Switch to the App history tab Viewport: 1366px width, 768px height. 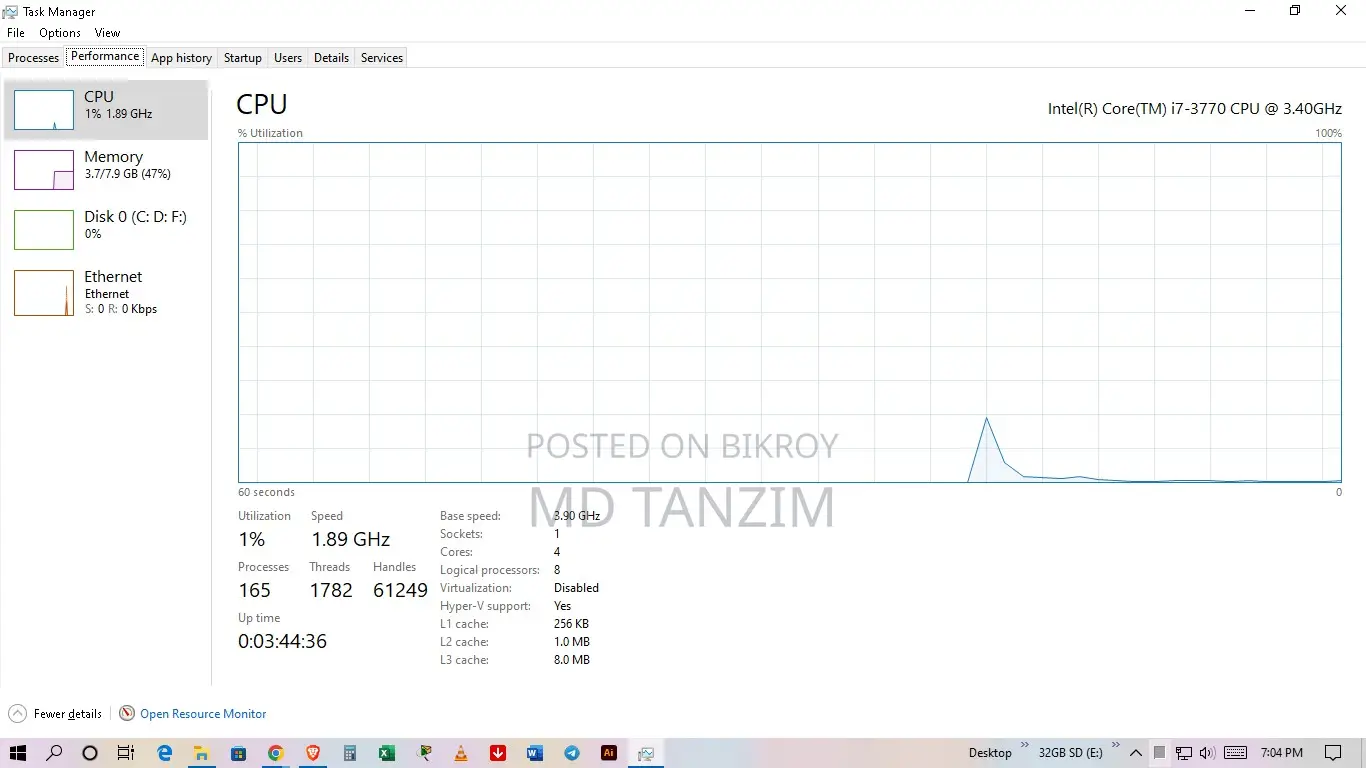coord(181,58)
